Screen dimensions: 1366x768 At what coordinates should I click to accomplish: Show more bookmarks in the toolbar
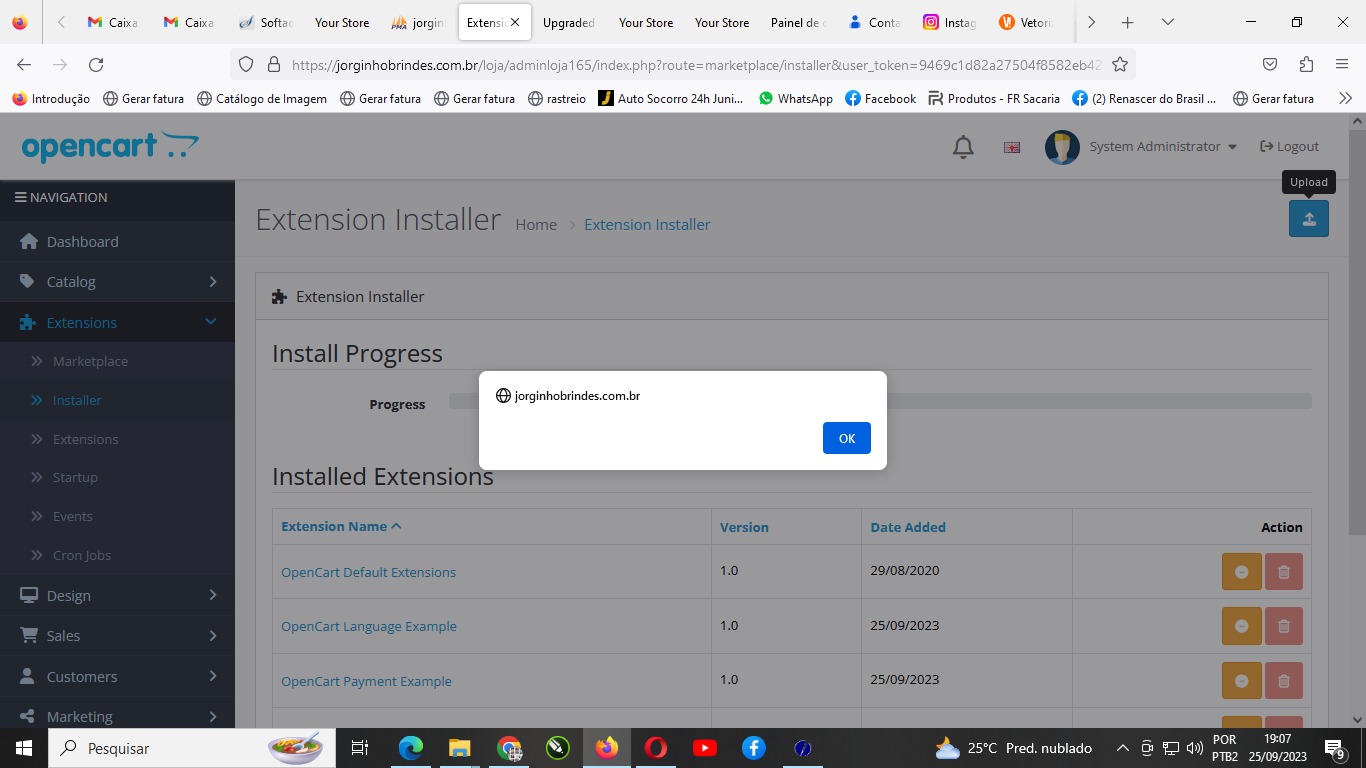point(1345,98)
